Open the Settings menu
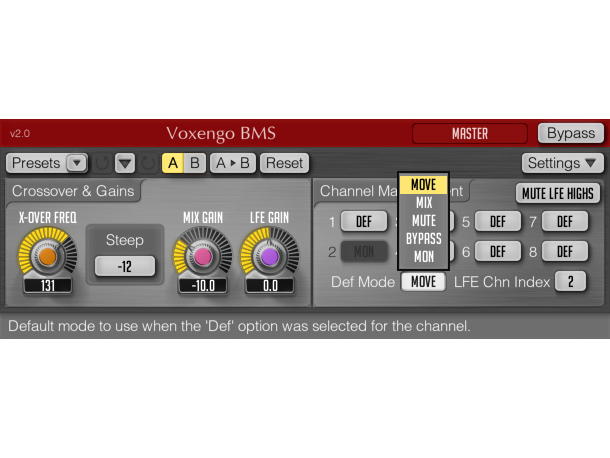 pos(562,163)
